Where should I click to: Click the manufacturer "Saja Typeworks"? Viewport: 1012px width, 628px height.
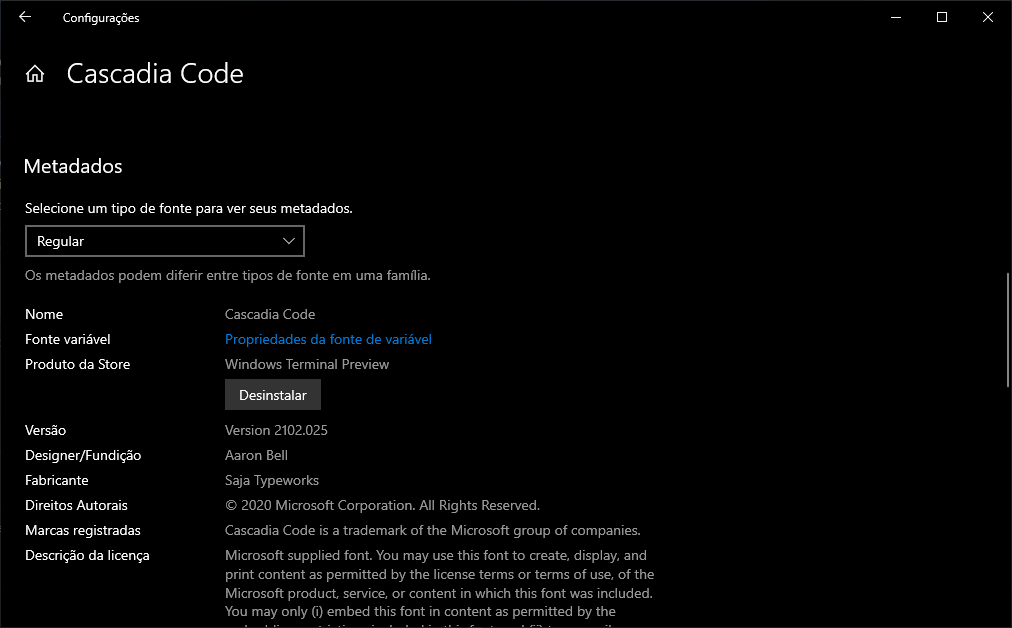271,480
